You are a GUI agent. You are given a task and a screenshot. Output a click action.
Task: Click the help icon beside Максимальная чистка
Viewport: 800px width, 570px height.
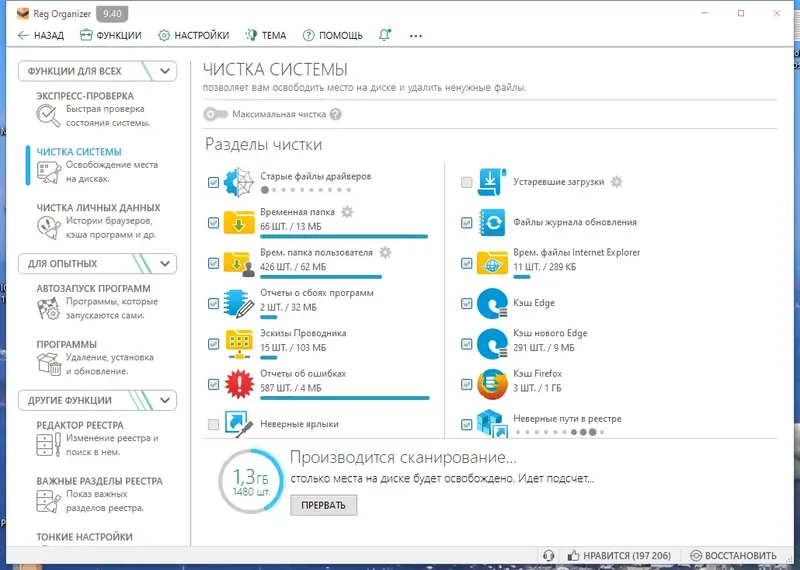pos(335,114)
